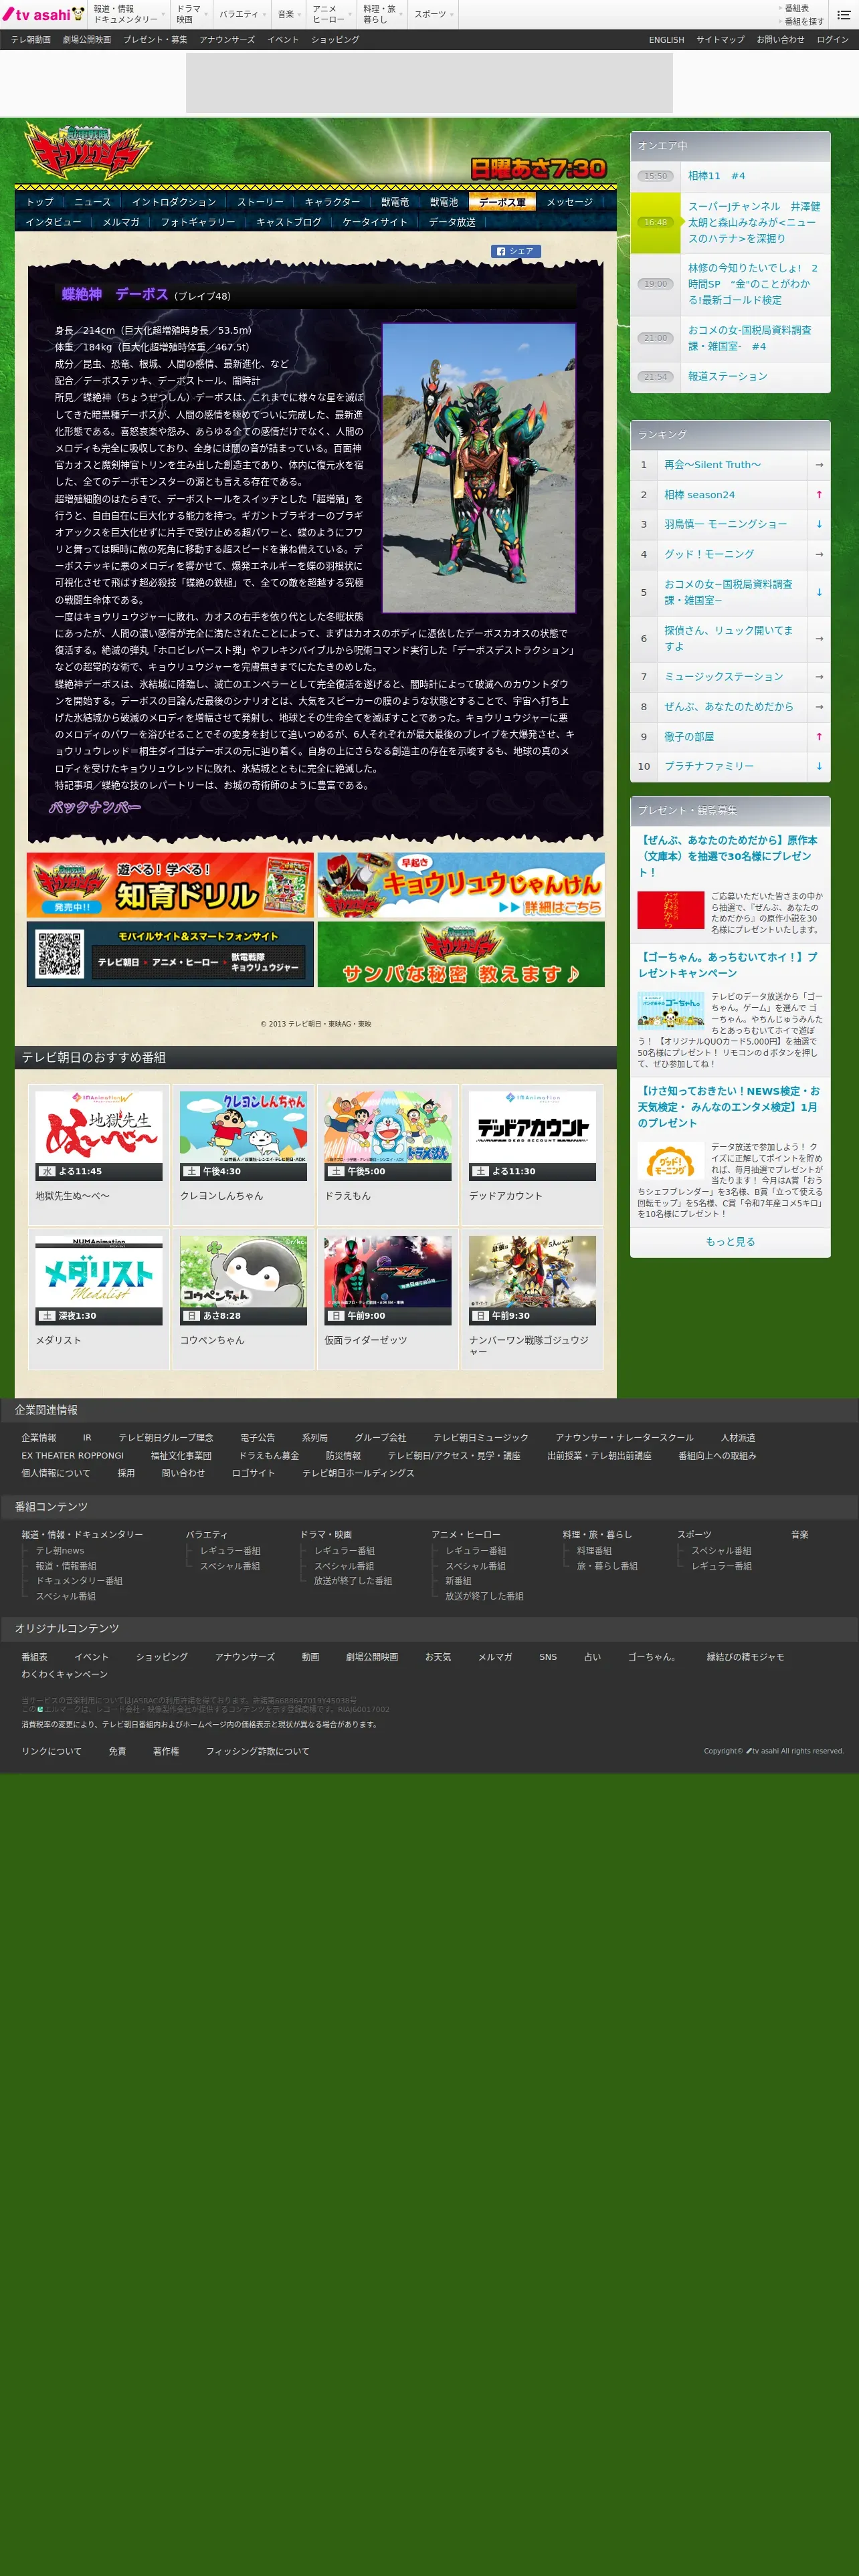Screen dimensions: 859x2576
Task: Click up arrow beside 徹子の部屋
Action: (x=818, y=736)
